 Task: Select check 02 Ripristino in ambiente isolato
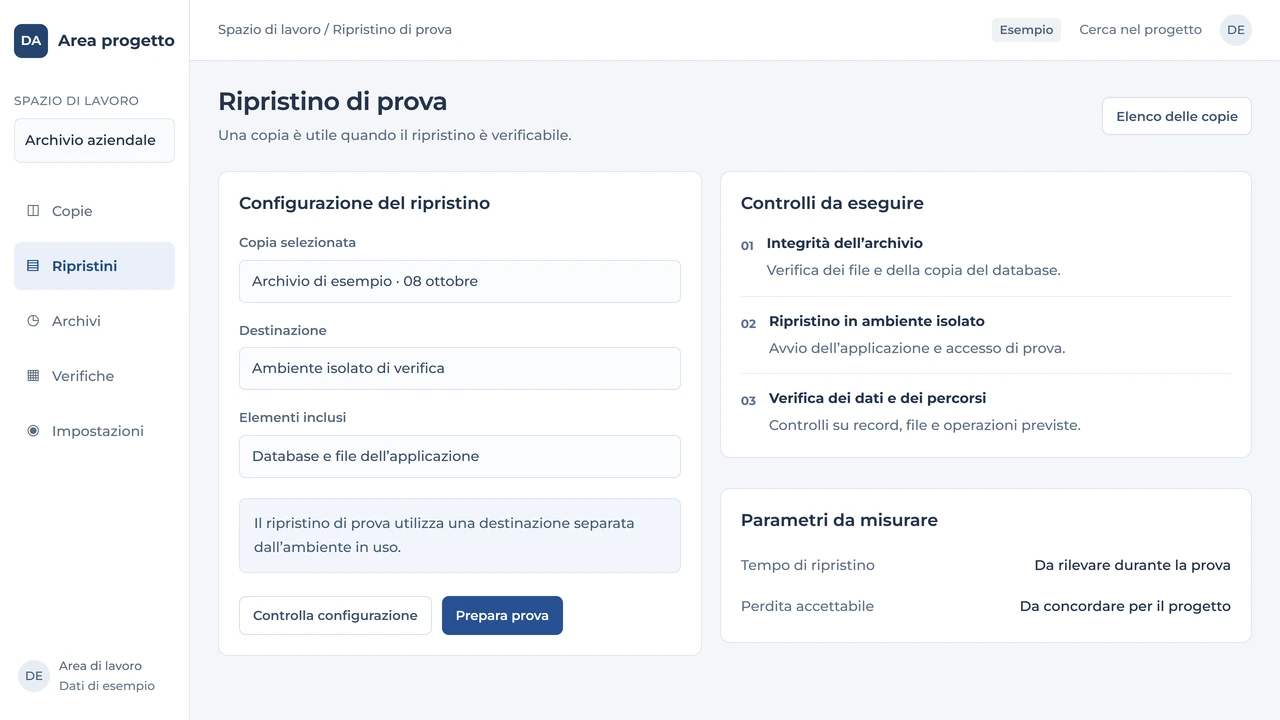tap(986, 335)
